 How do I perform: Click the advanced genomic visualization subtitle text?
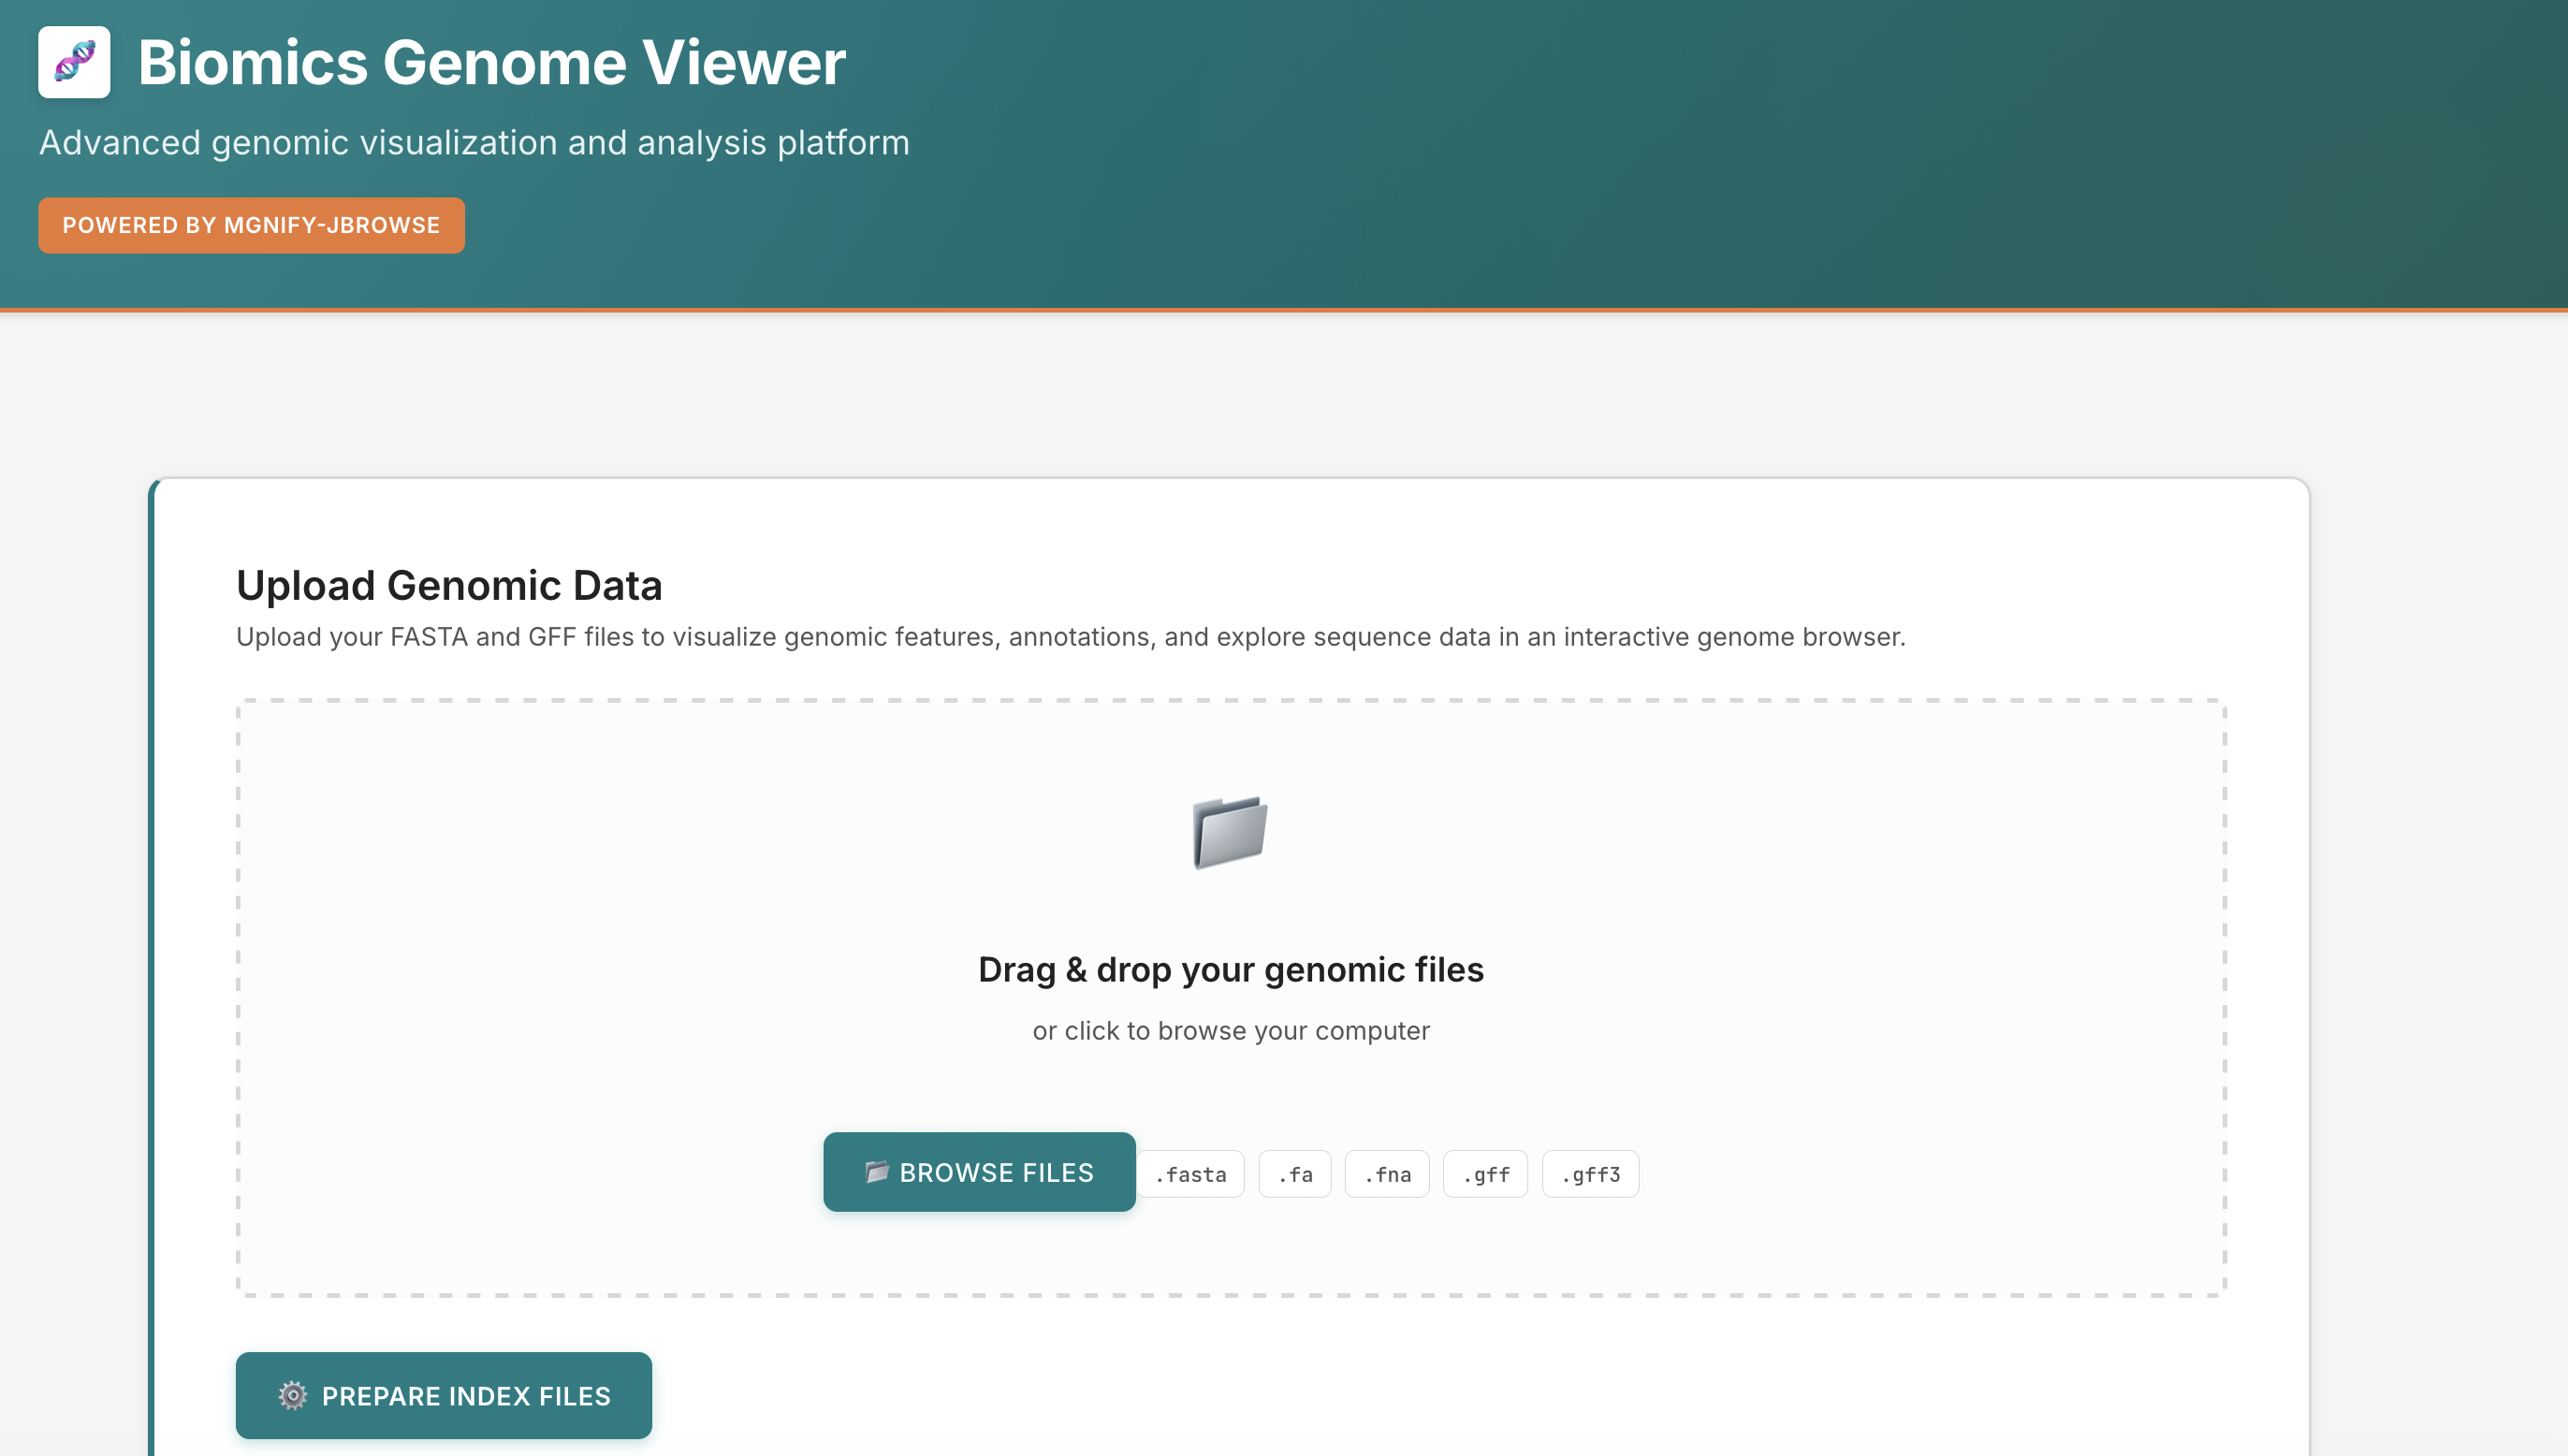pos(474,142)
